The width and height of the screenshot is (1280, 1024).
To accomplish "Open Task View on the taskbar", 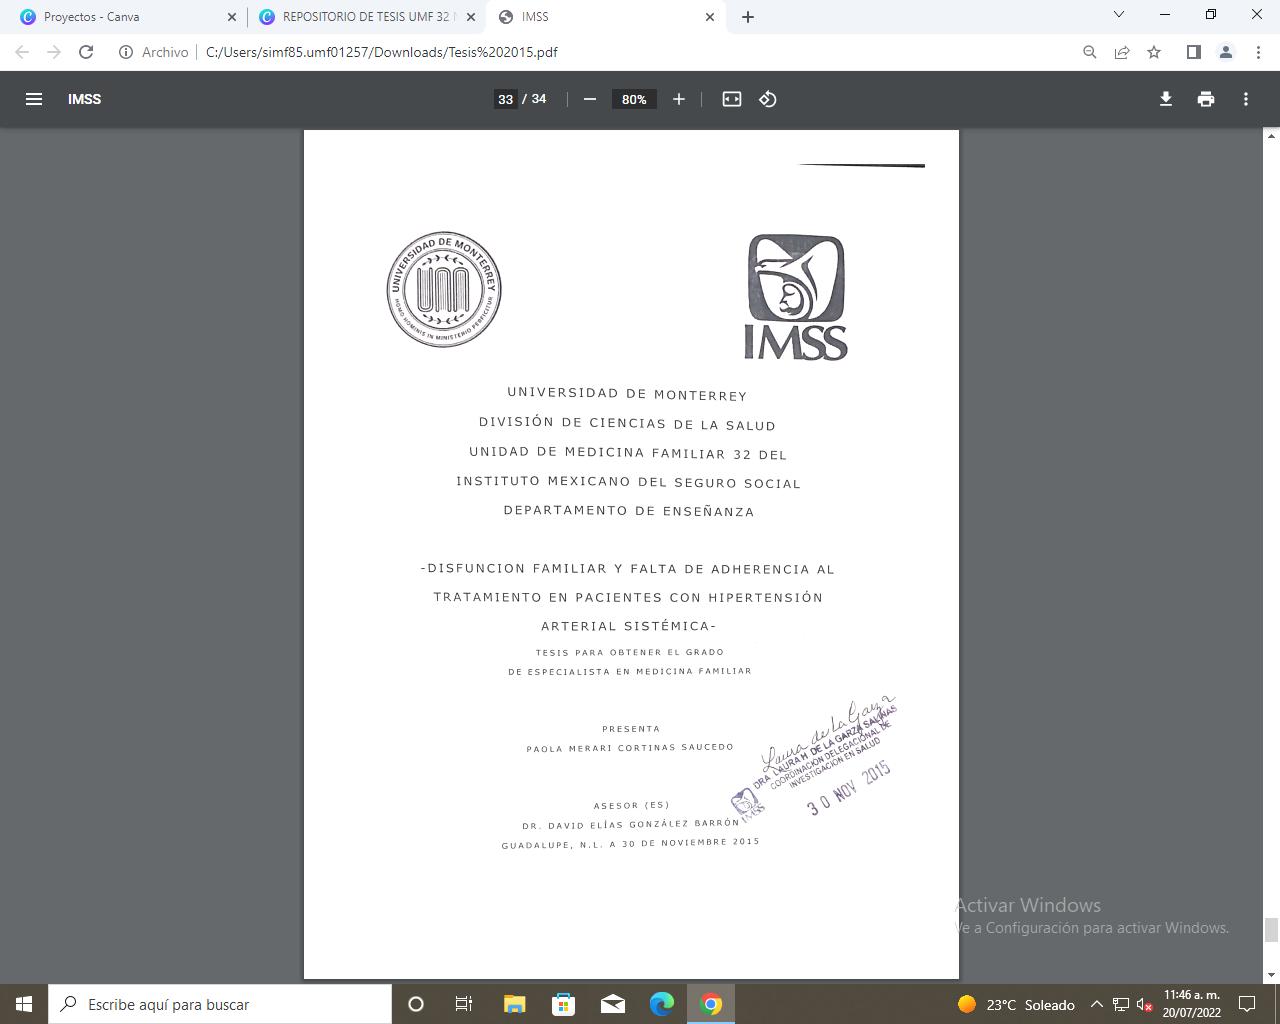I will (464, 1004).
